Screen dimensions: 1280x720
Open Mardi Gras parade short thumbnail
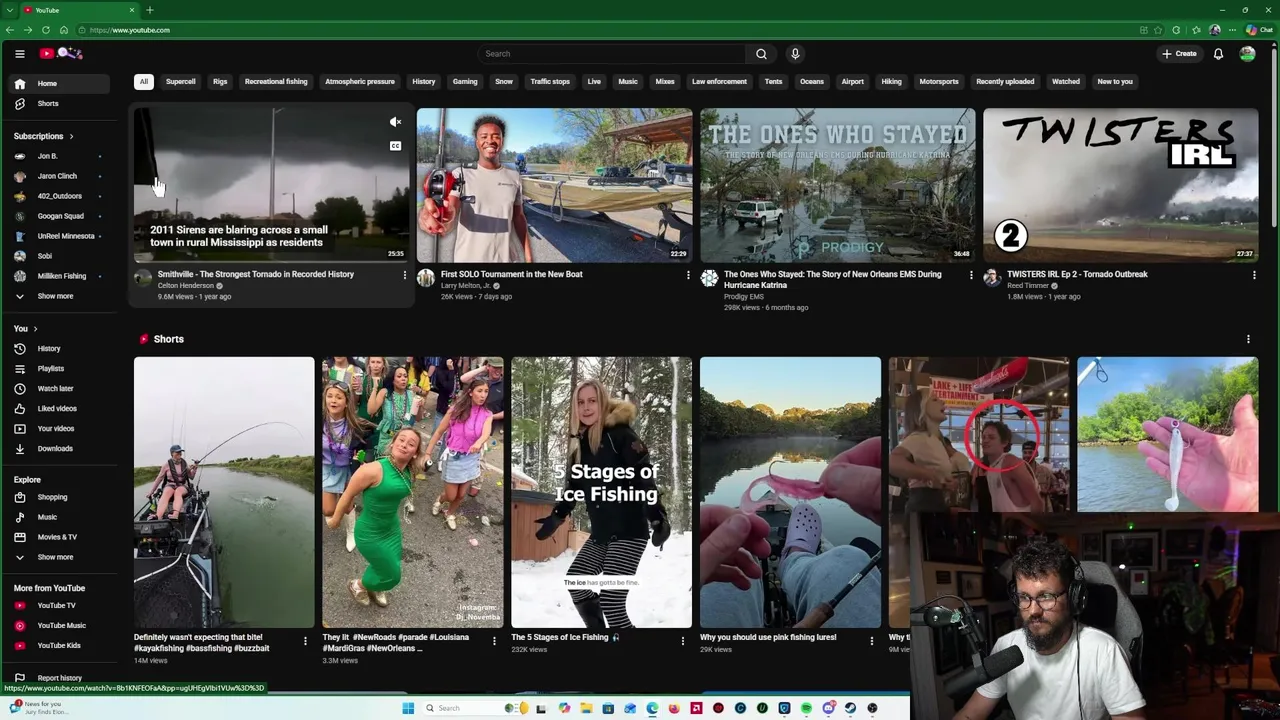click(413, 492)
